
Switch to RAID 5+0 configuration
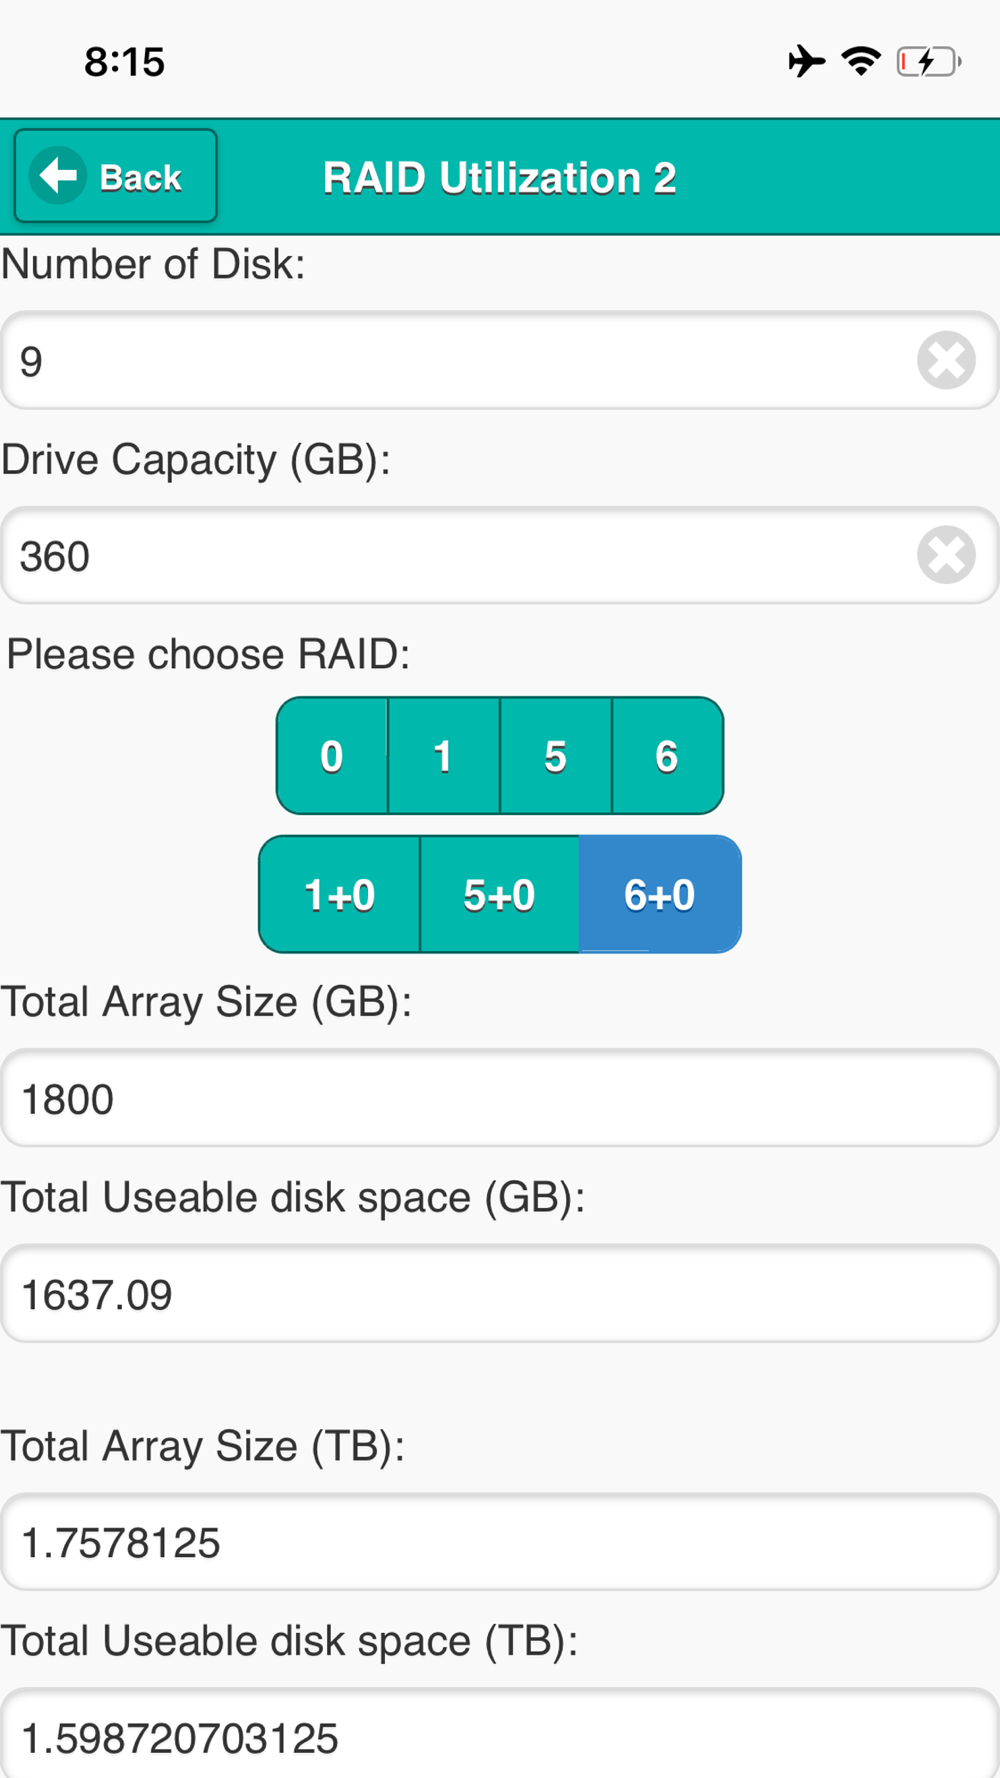(x=499, y=895)
